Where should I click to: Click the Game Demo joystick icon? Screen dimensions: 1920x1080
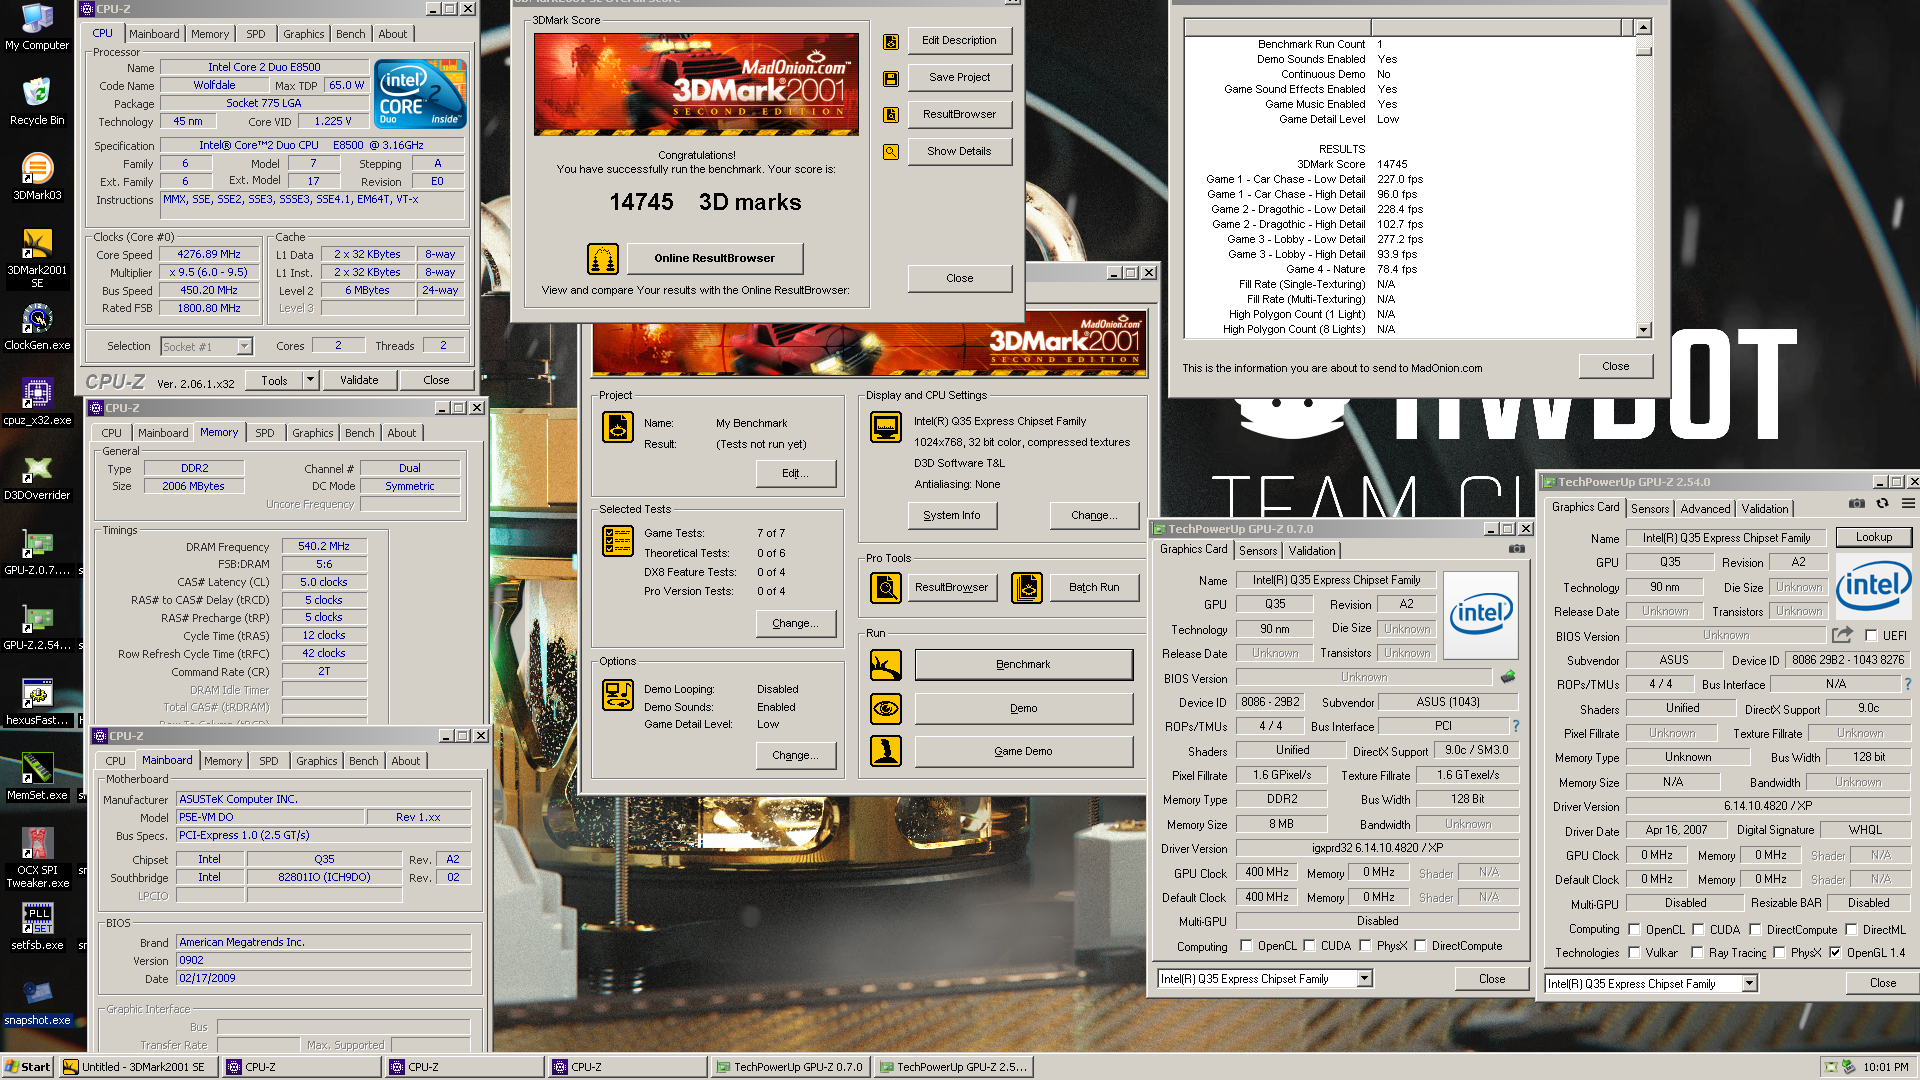tap(886, 751)
